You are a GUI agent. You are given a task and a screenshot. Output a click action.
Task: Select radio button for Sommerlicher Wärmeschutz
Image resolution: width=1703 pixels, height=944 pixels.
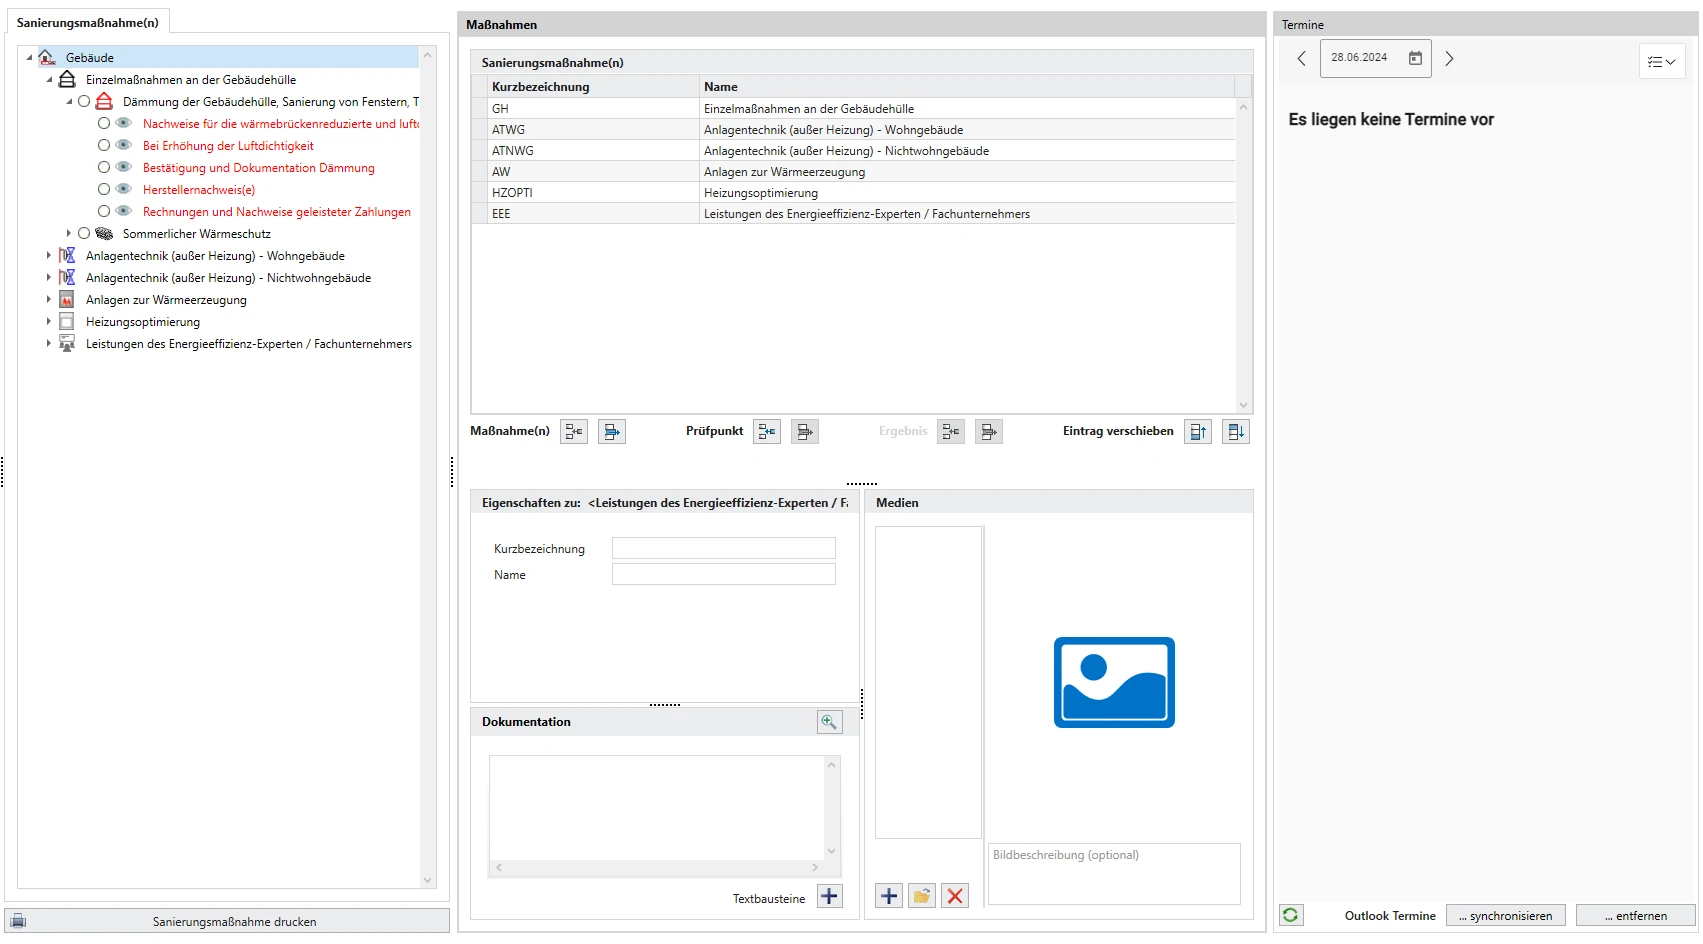[x=84, y=233]
